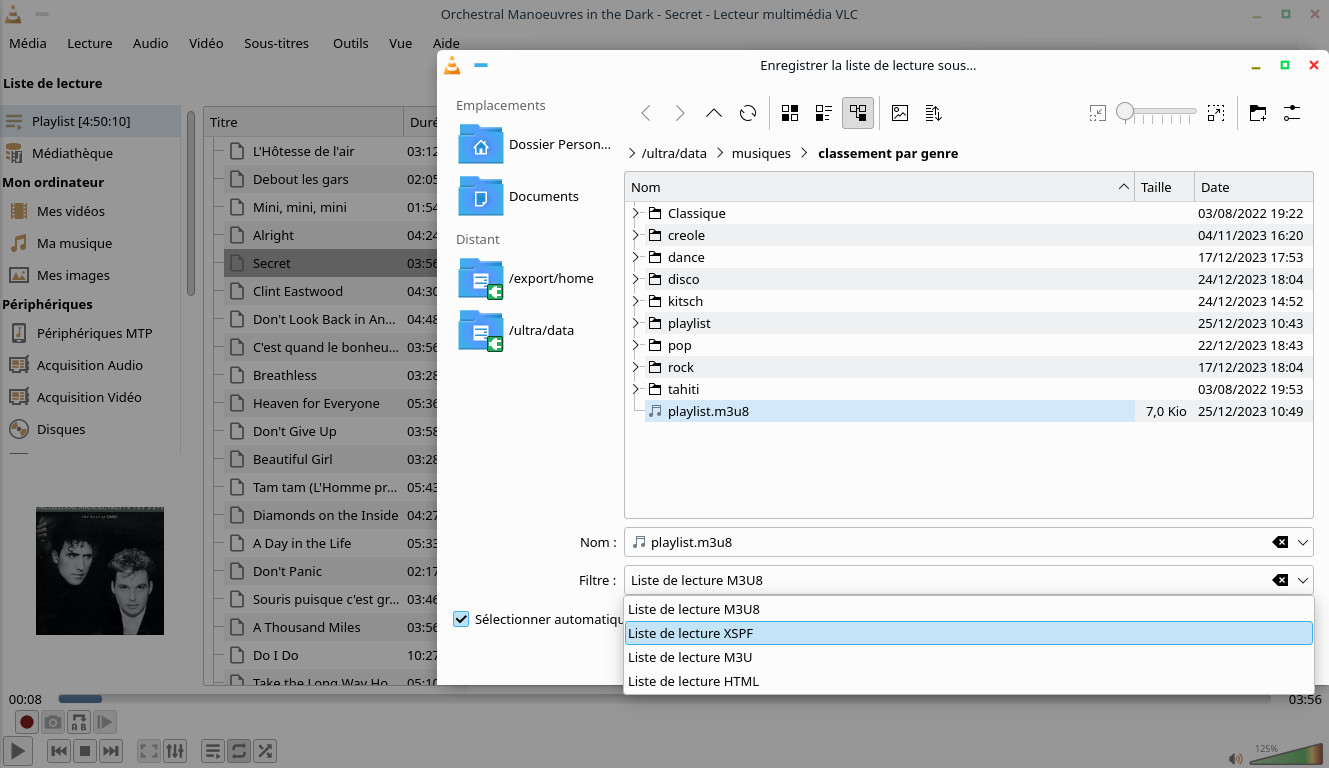Viewport: 1329px width, 768px height.
Task: Expand the kitsch folder
Action: coord(635,301)
